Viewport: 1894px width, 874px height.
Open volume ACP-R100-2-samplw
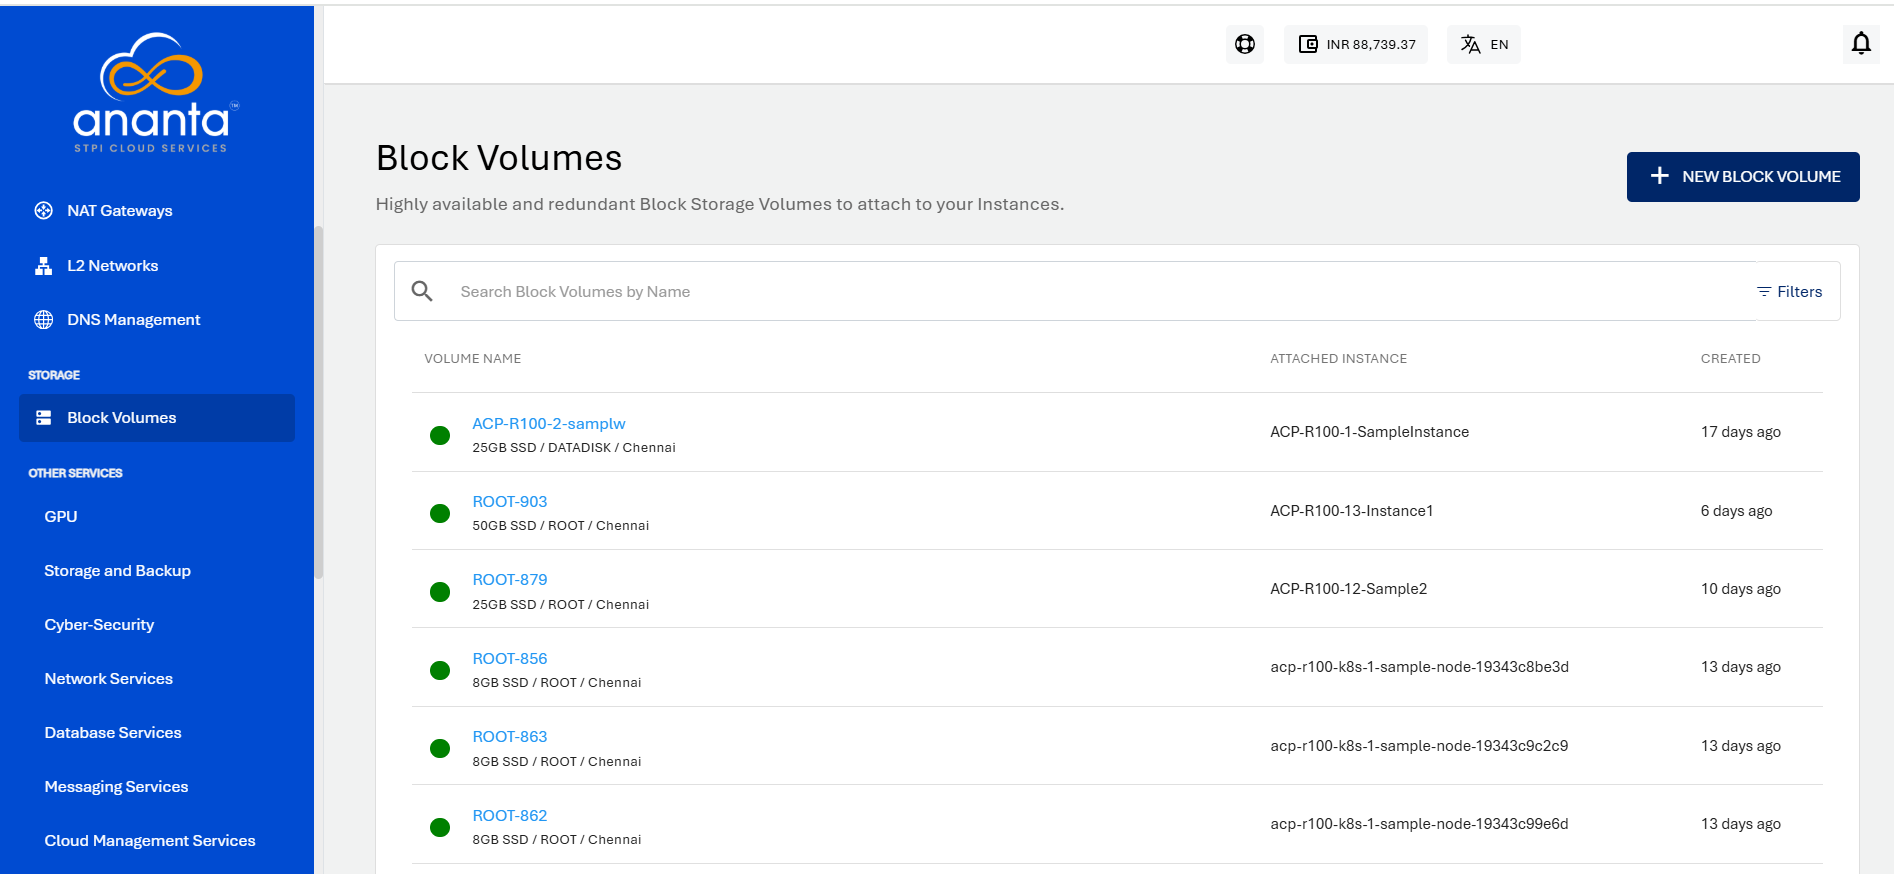tap(549, 423)
